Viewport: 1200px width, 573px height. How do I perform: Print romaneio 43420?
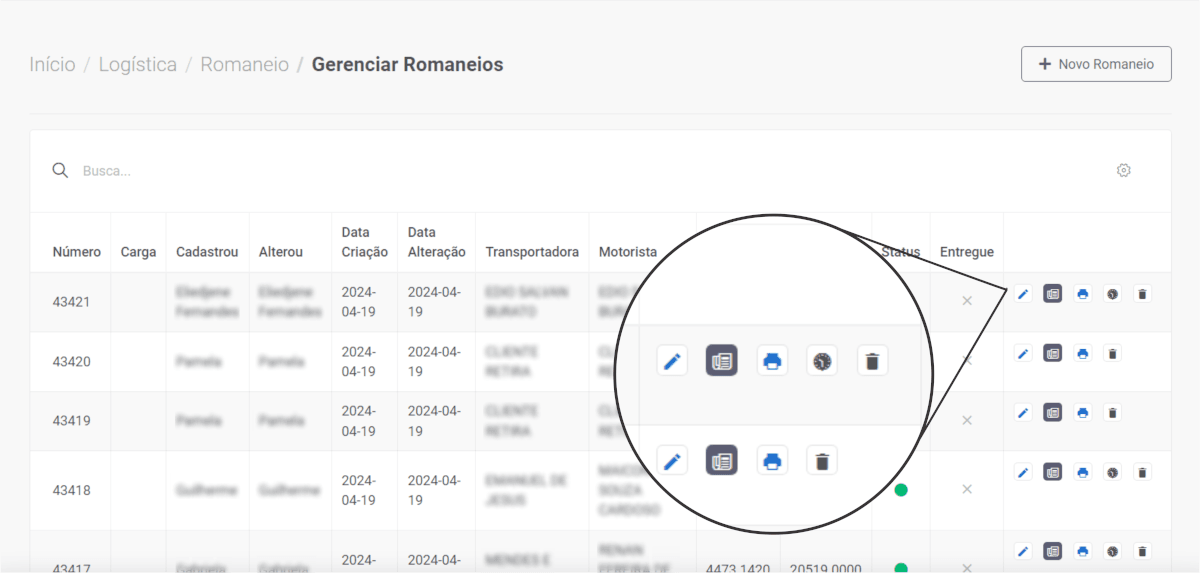[x=1083, y=353]
